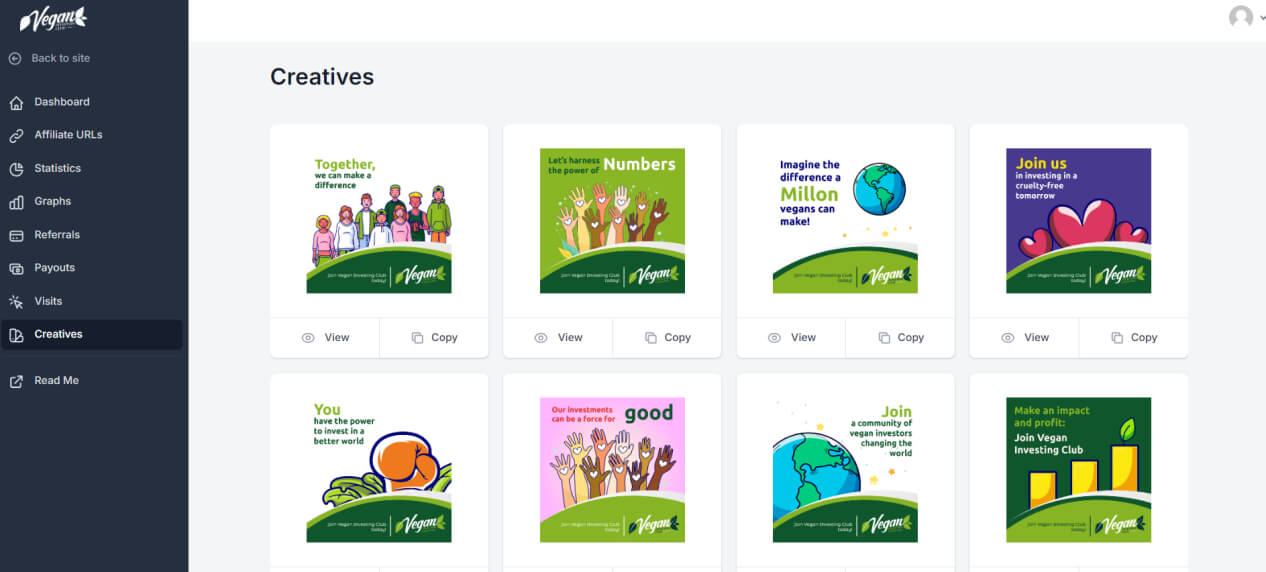This screenshot has height=572, width=1266.
Task: Copy the 'Power of Numbers' creative
Action: (x=667, y=338)
